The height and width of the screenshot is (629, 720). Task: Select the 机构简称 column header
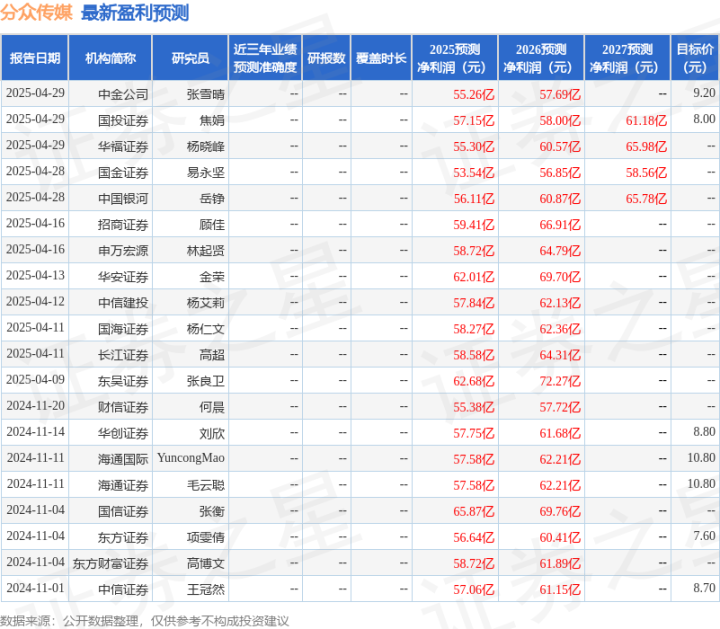pos(110,58)
